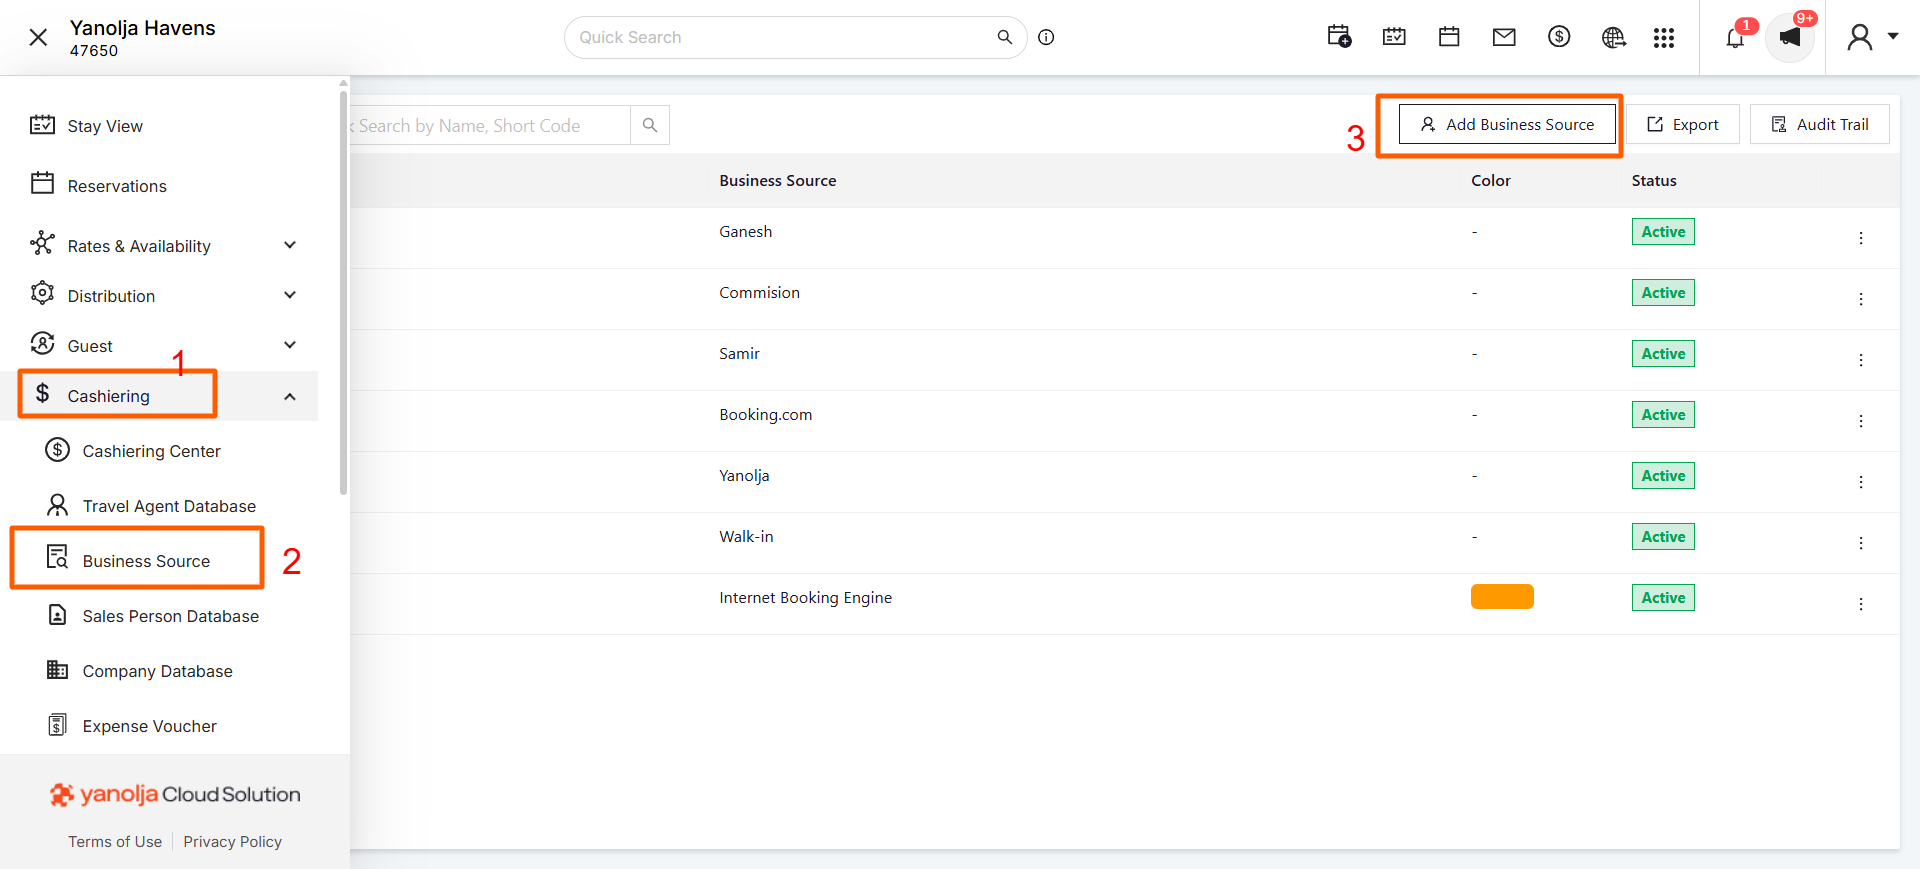Viewport: 1920px width, 869px height.
Task: Click the Status column header
Action: click(x=1654, y=181)
